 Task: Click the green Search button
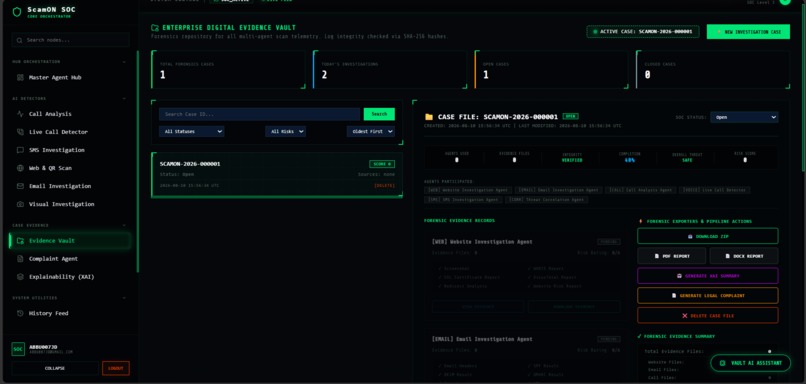379,114
